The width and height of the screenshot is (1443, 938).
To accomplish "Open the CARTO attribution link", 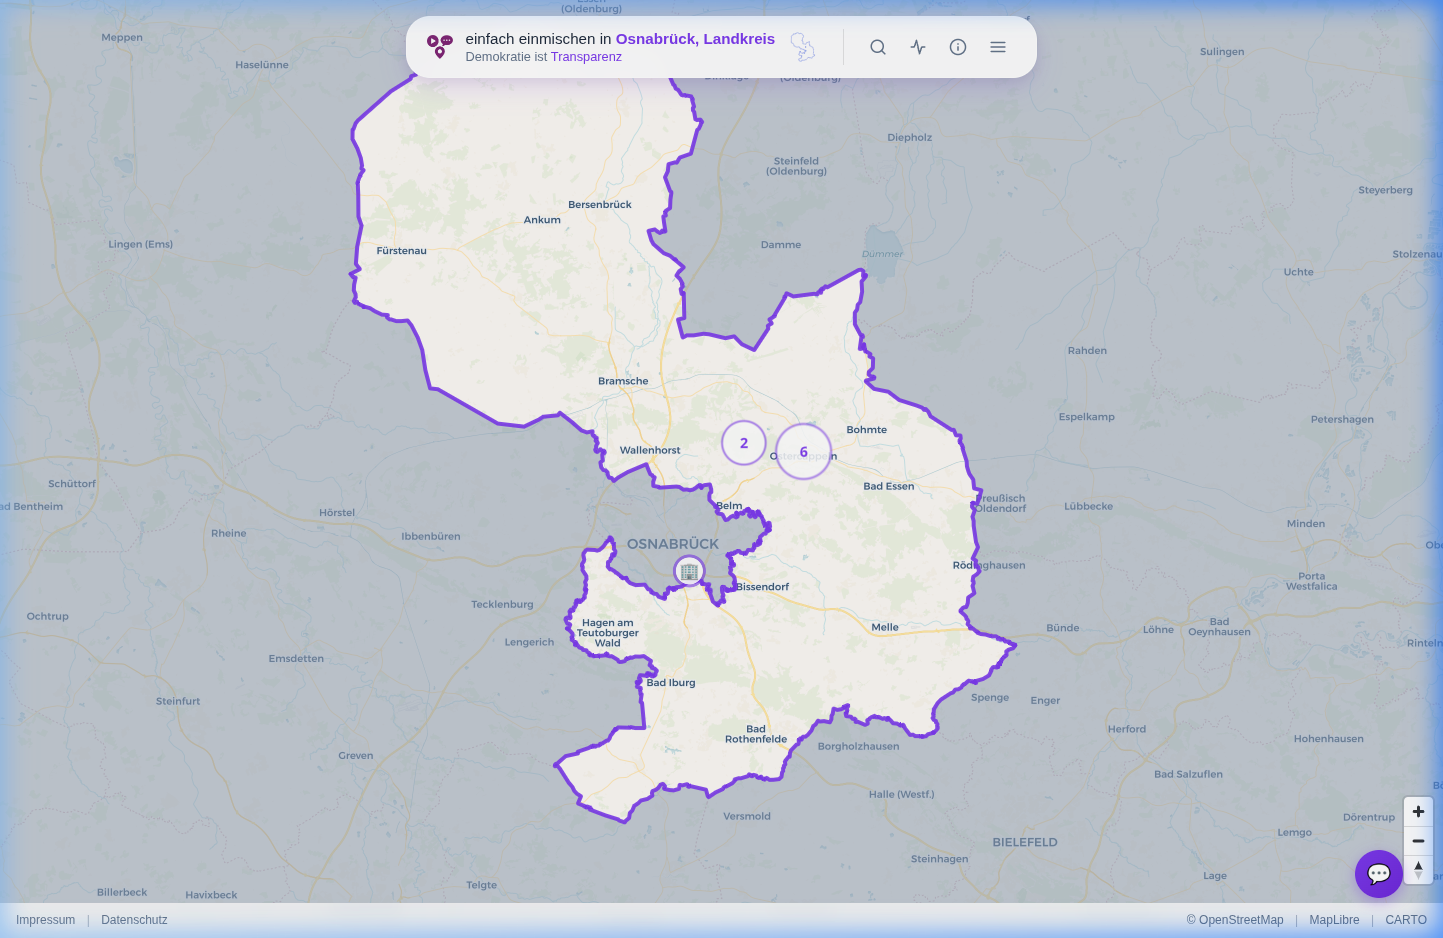I will coord(1406,920).
